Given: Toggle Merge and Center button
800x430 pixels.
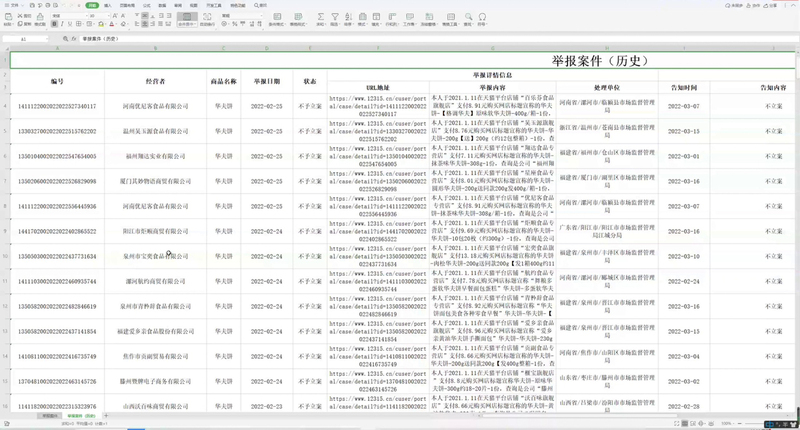Looking at the screenshot, I should (x=187, y=19).
